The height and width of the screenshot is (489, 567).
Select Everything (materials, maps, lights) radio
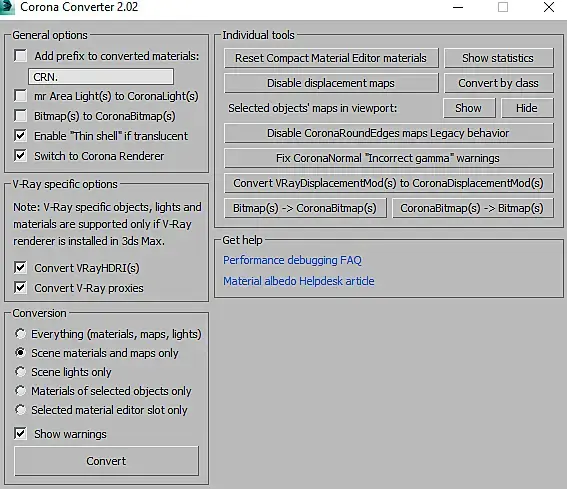[20, 334]
